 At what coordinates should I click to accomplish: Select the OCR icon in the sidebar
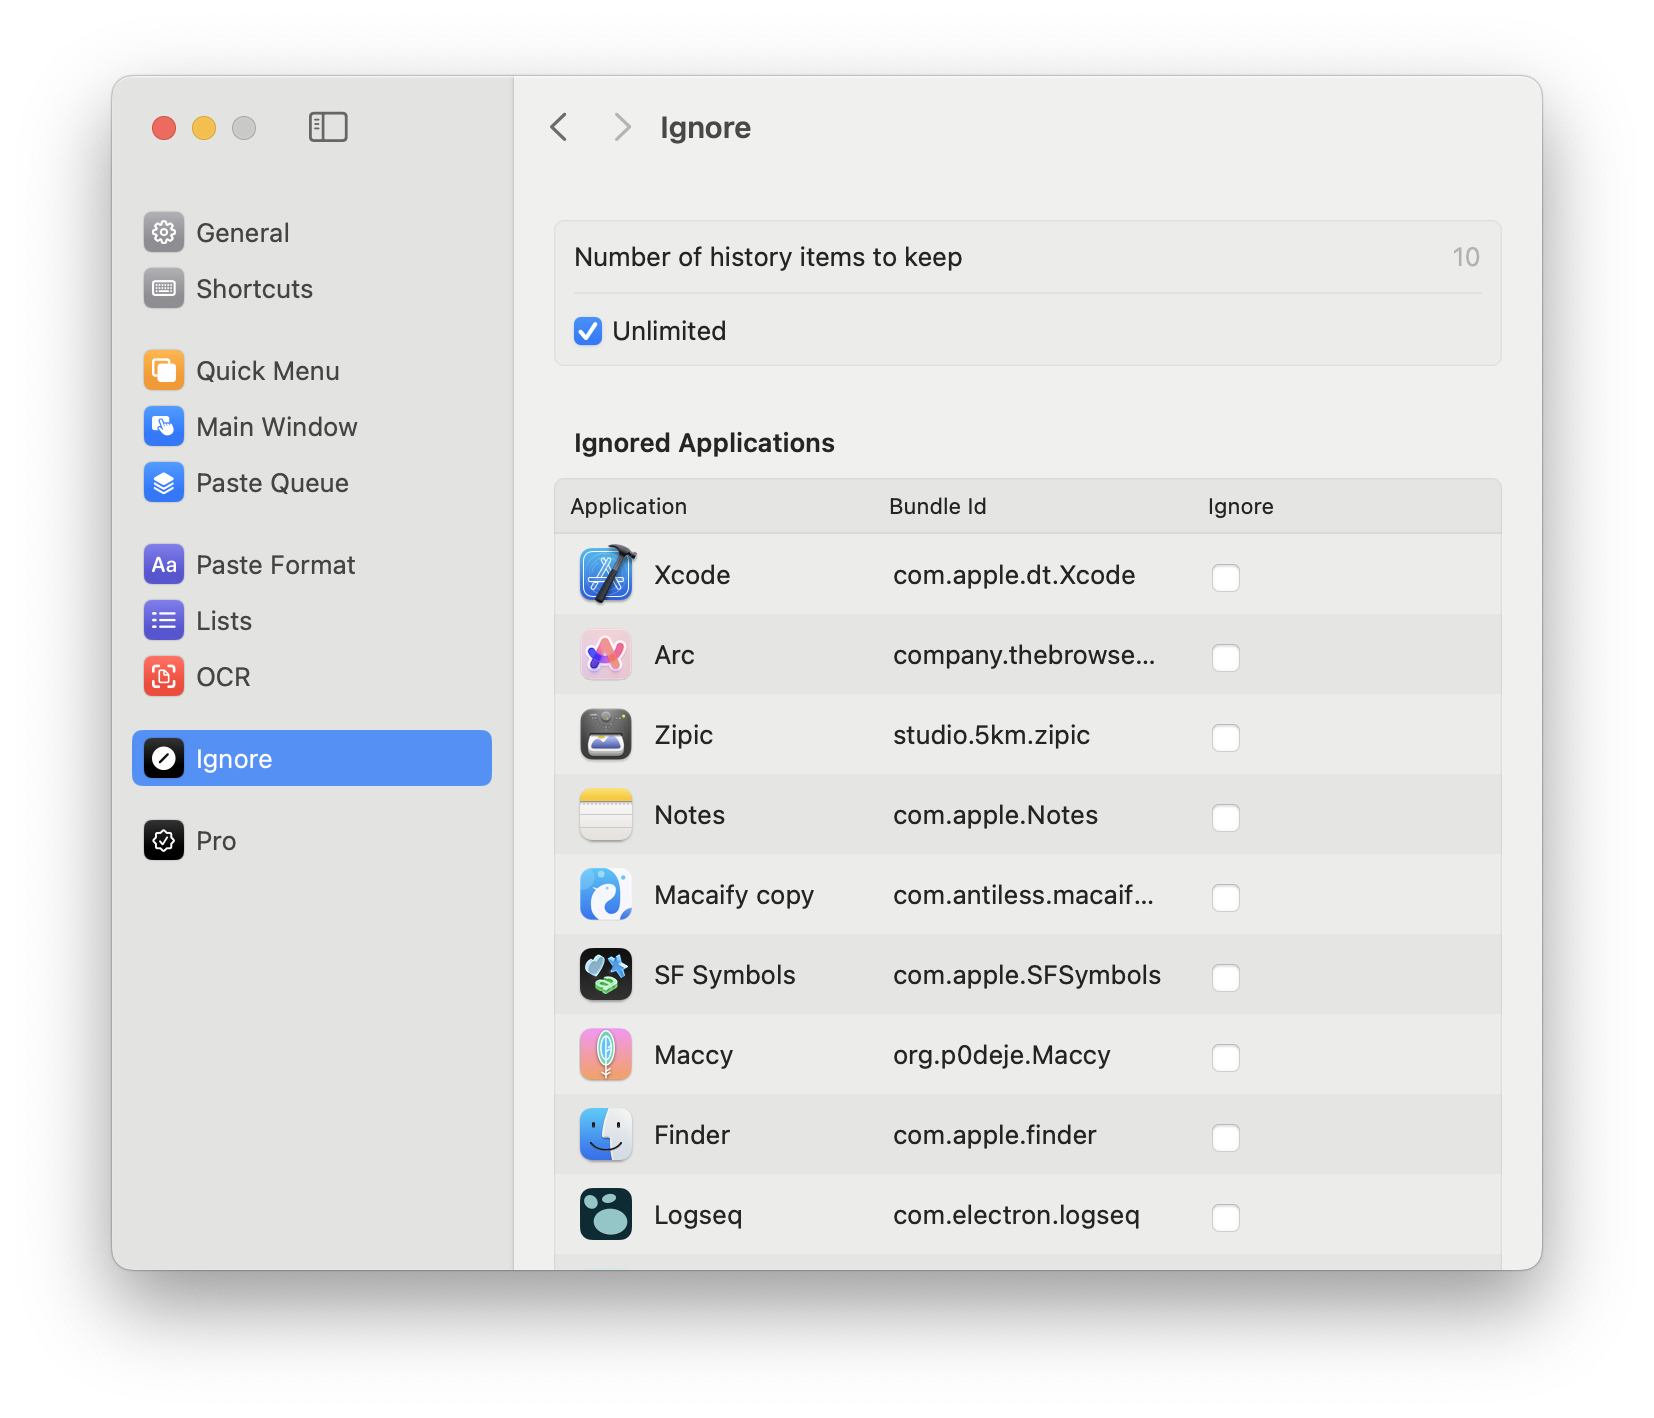(163, 676)
